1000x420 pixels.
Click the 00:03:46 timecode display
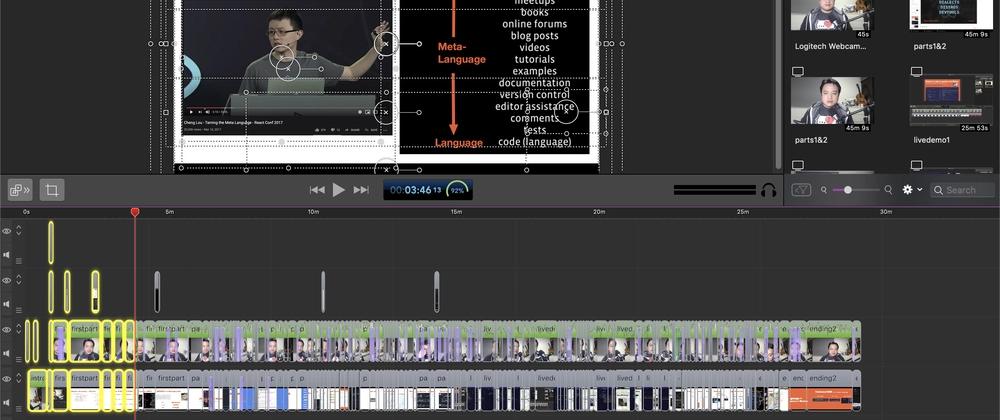tap(416, 190)
